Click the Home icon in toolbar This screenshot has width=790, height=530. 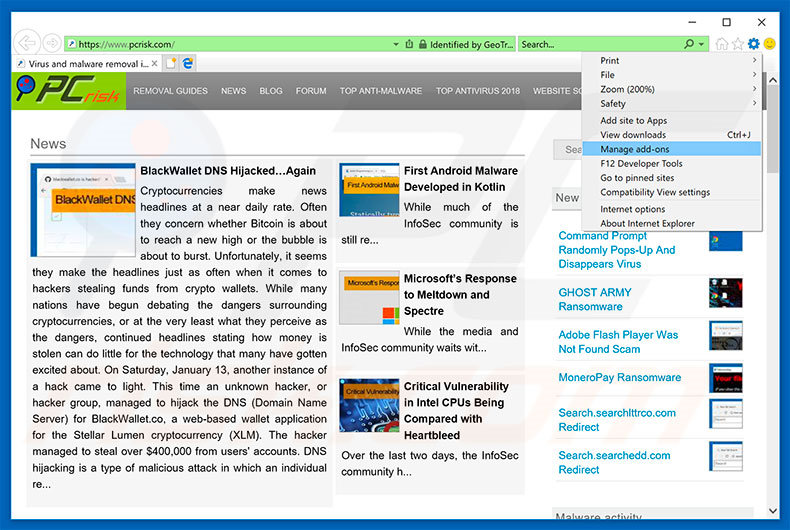(x=722, y=44)
